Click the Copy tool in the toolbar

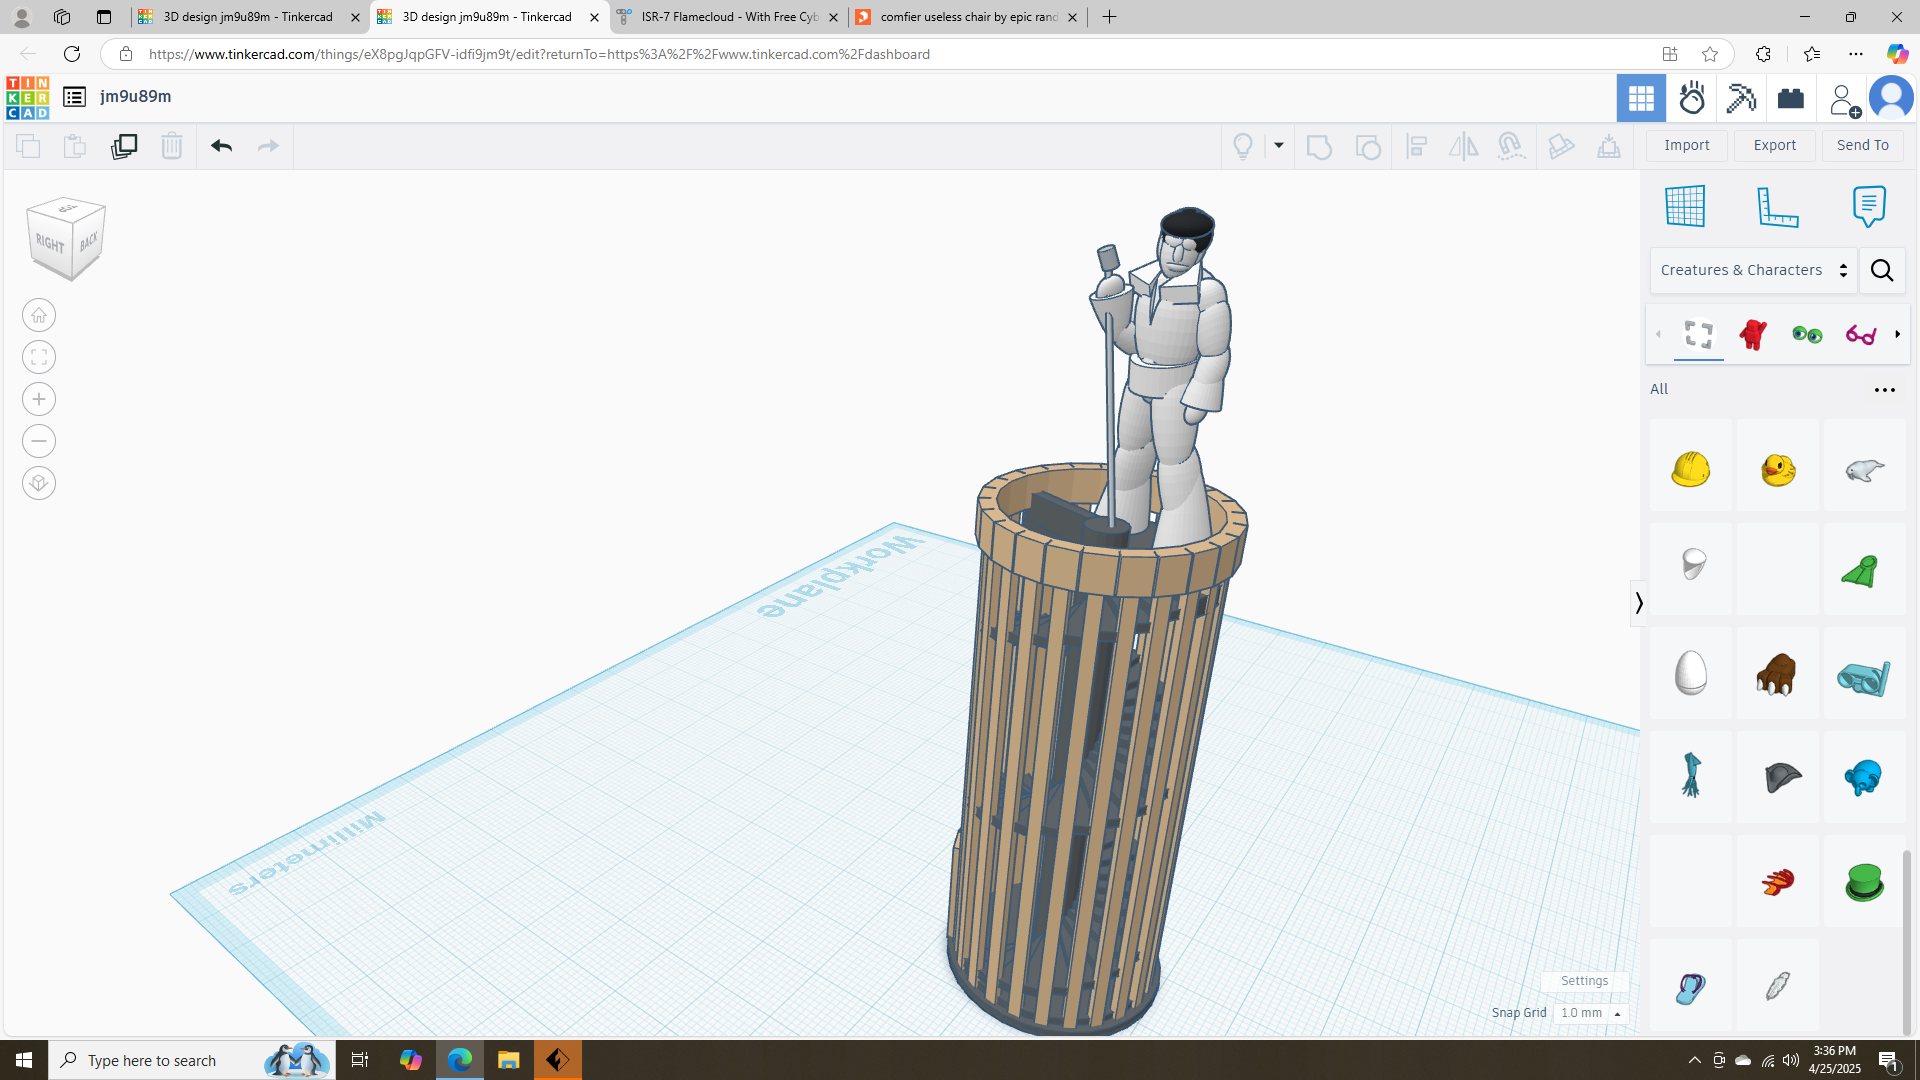(x=28, y=146)
